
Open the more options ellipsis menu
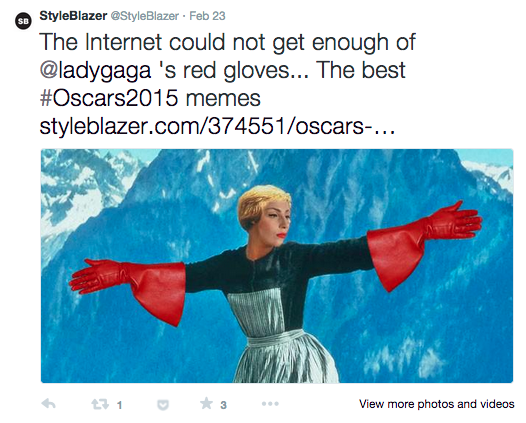[270, 404]
